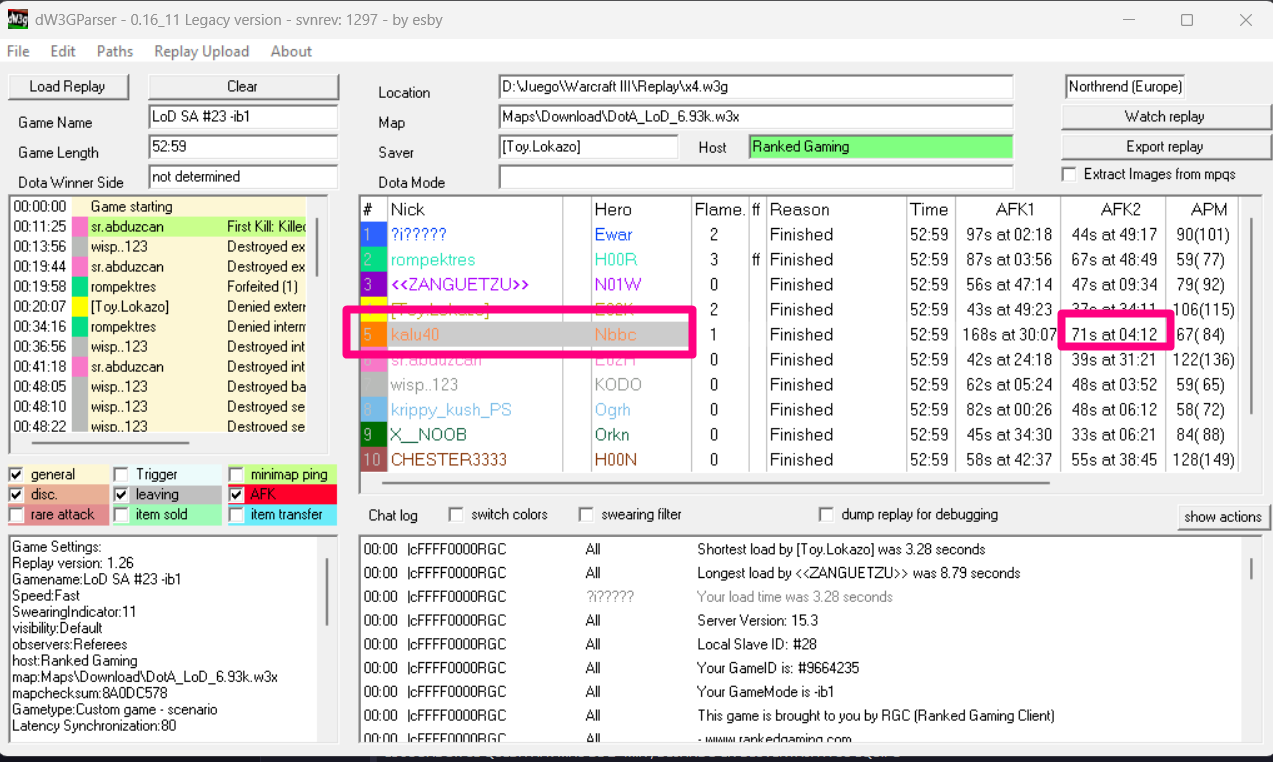The height and width of the screenshot is (762, 1273).
Task: Open the About menu
Action: click(x=291, y=51)
